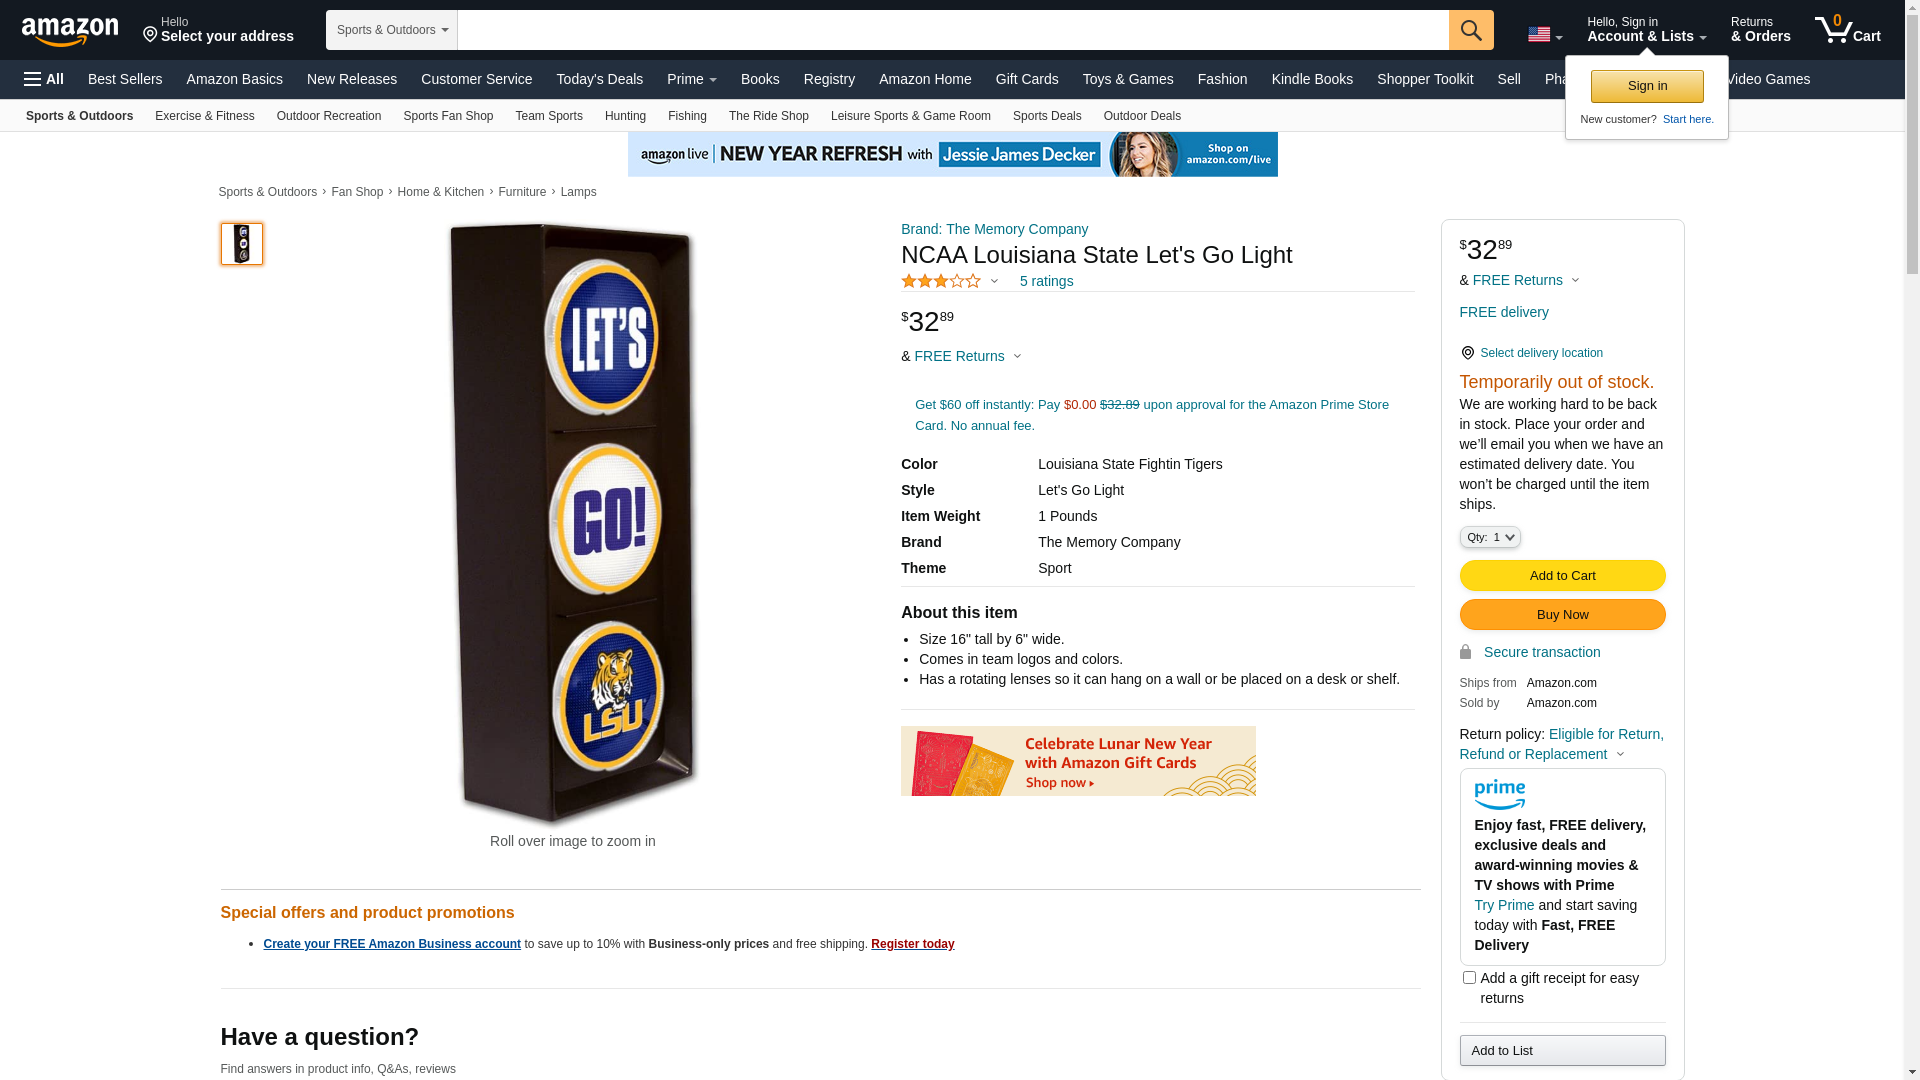Click the Amazon logo
Image resolution: width=1920 pixels, height=1080 pixels.
pyautogui.click(x=70, y=31)
